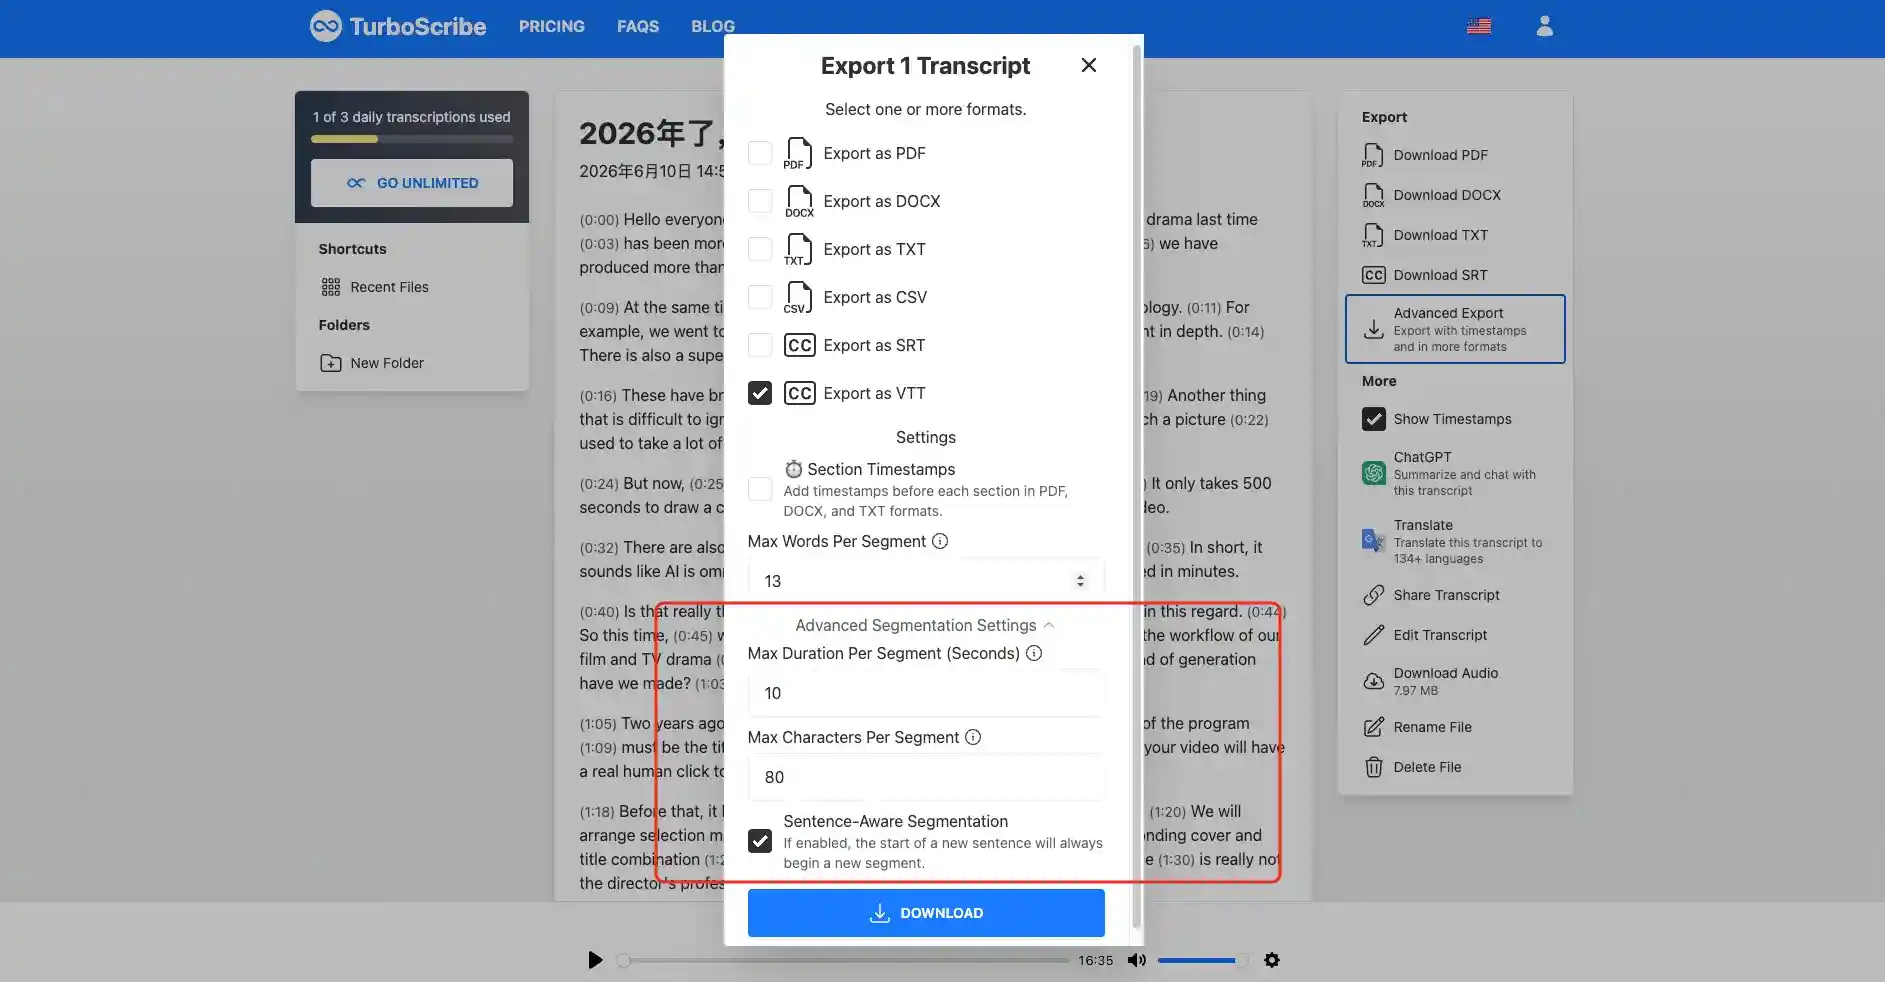Click the Max Words Per Segment field
The width and height of the screenshot is (1885, 982).
pos(926,581)
